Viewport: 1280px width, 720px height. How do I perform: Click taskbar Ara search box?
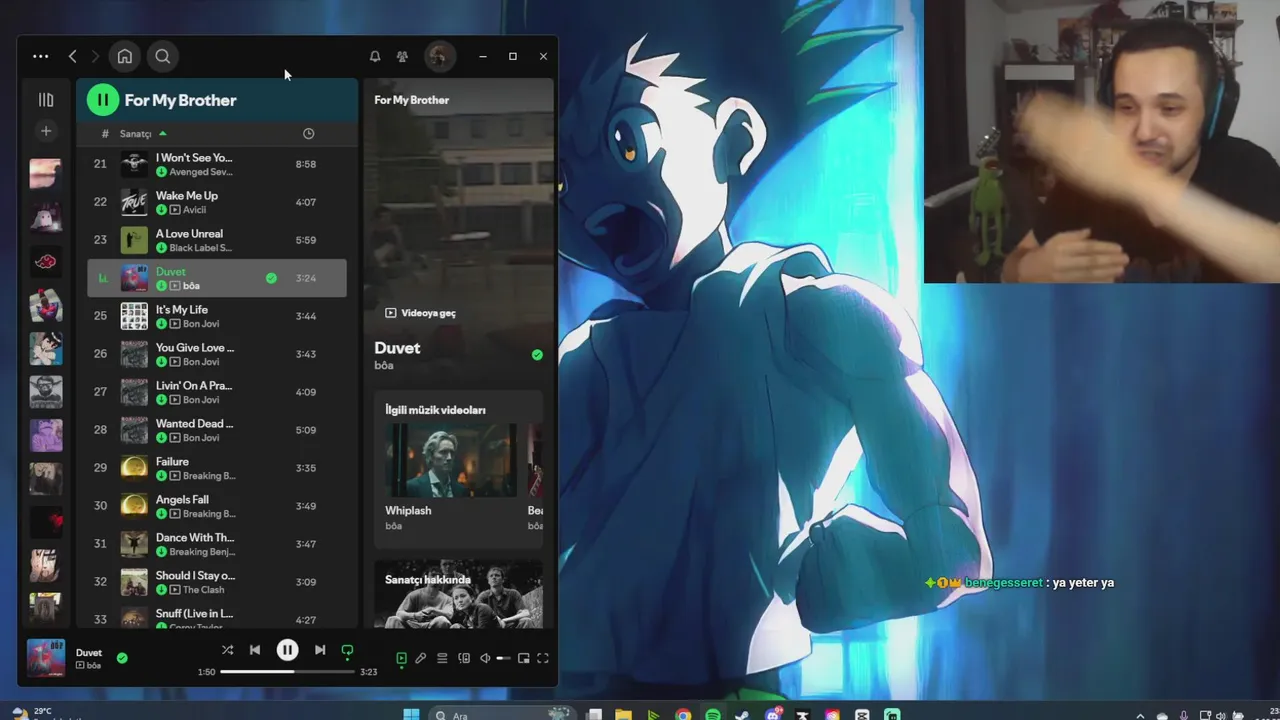click(500, 714)
